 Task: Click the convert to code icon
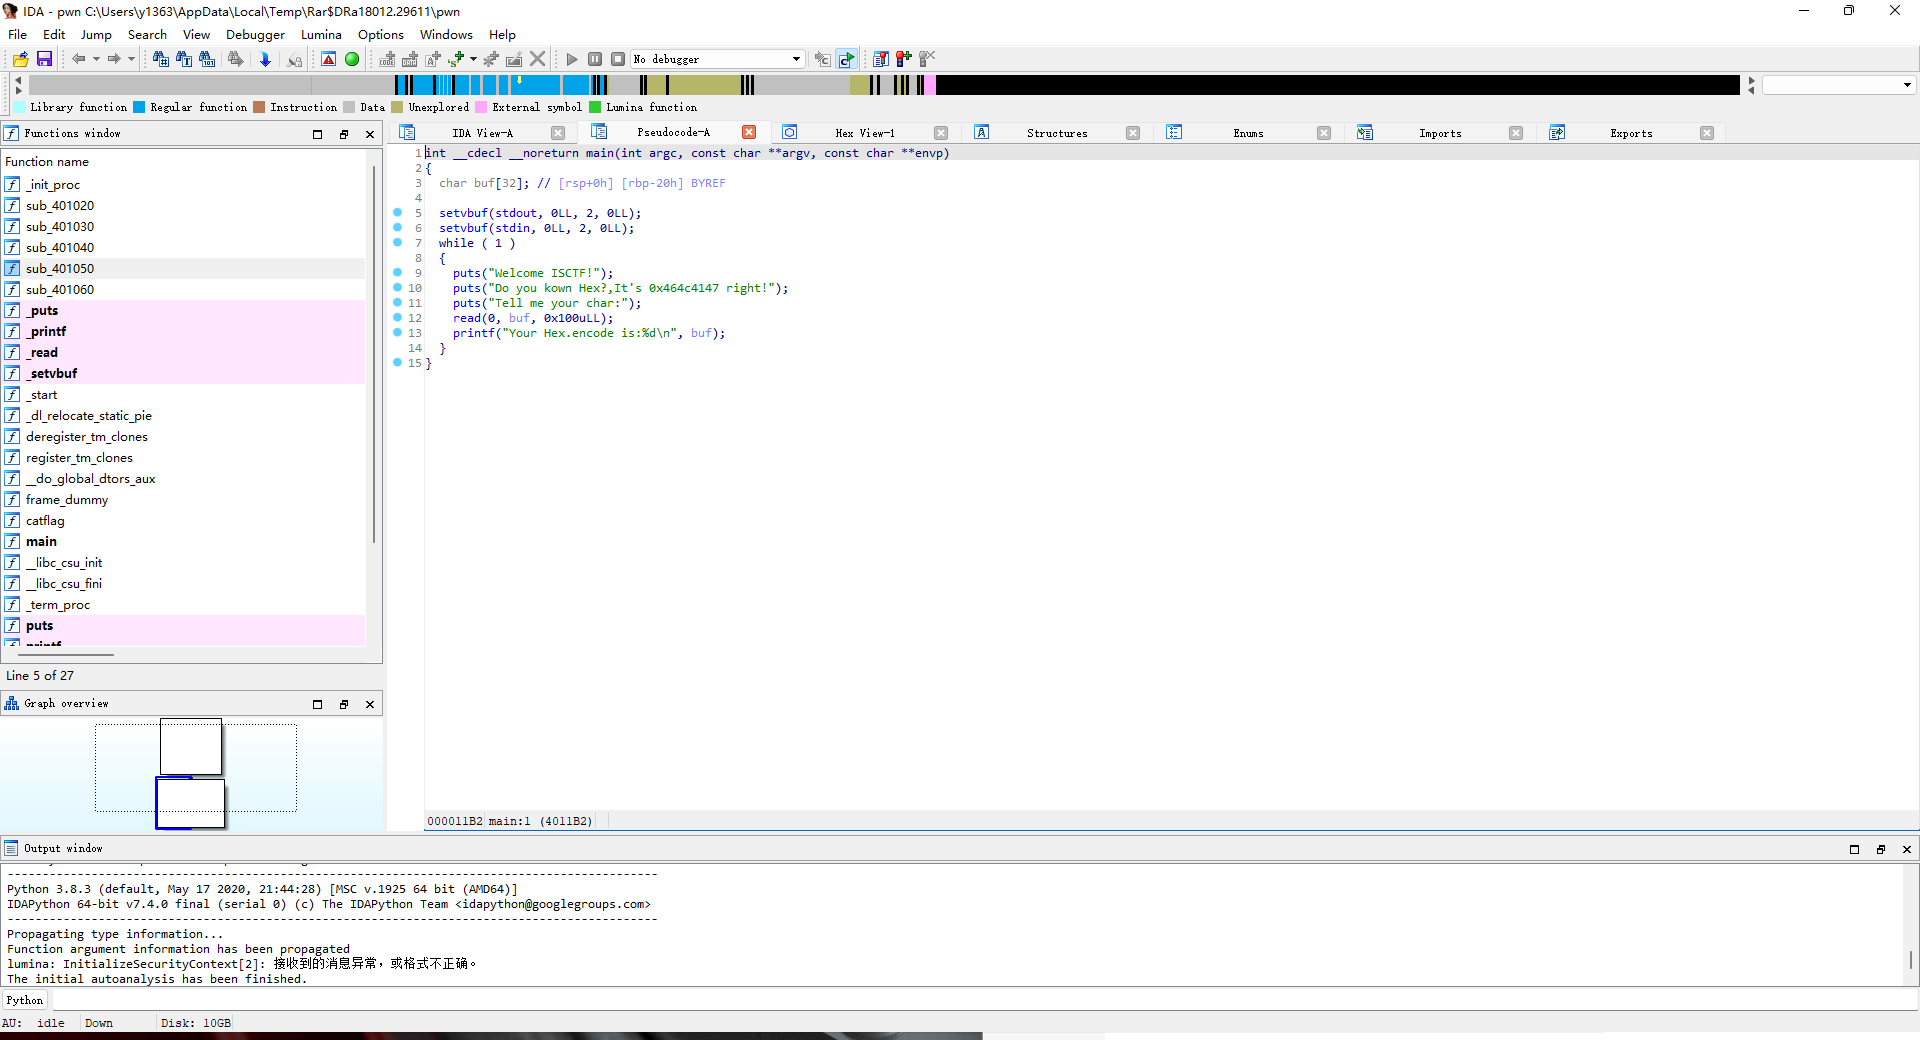pyautogui.click(x=388, y=59)
